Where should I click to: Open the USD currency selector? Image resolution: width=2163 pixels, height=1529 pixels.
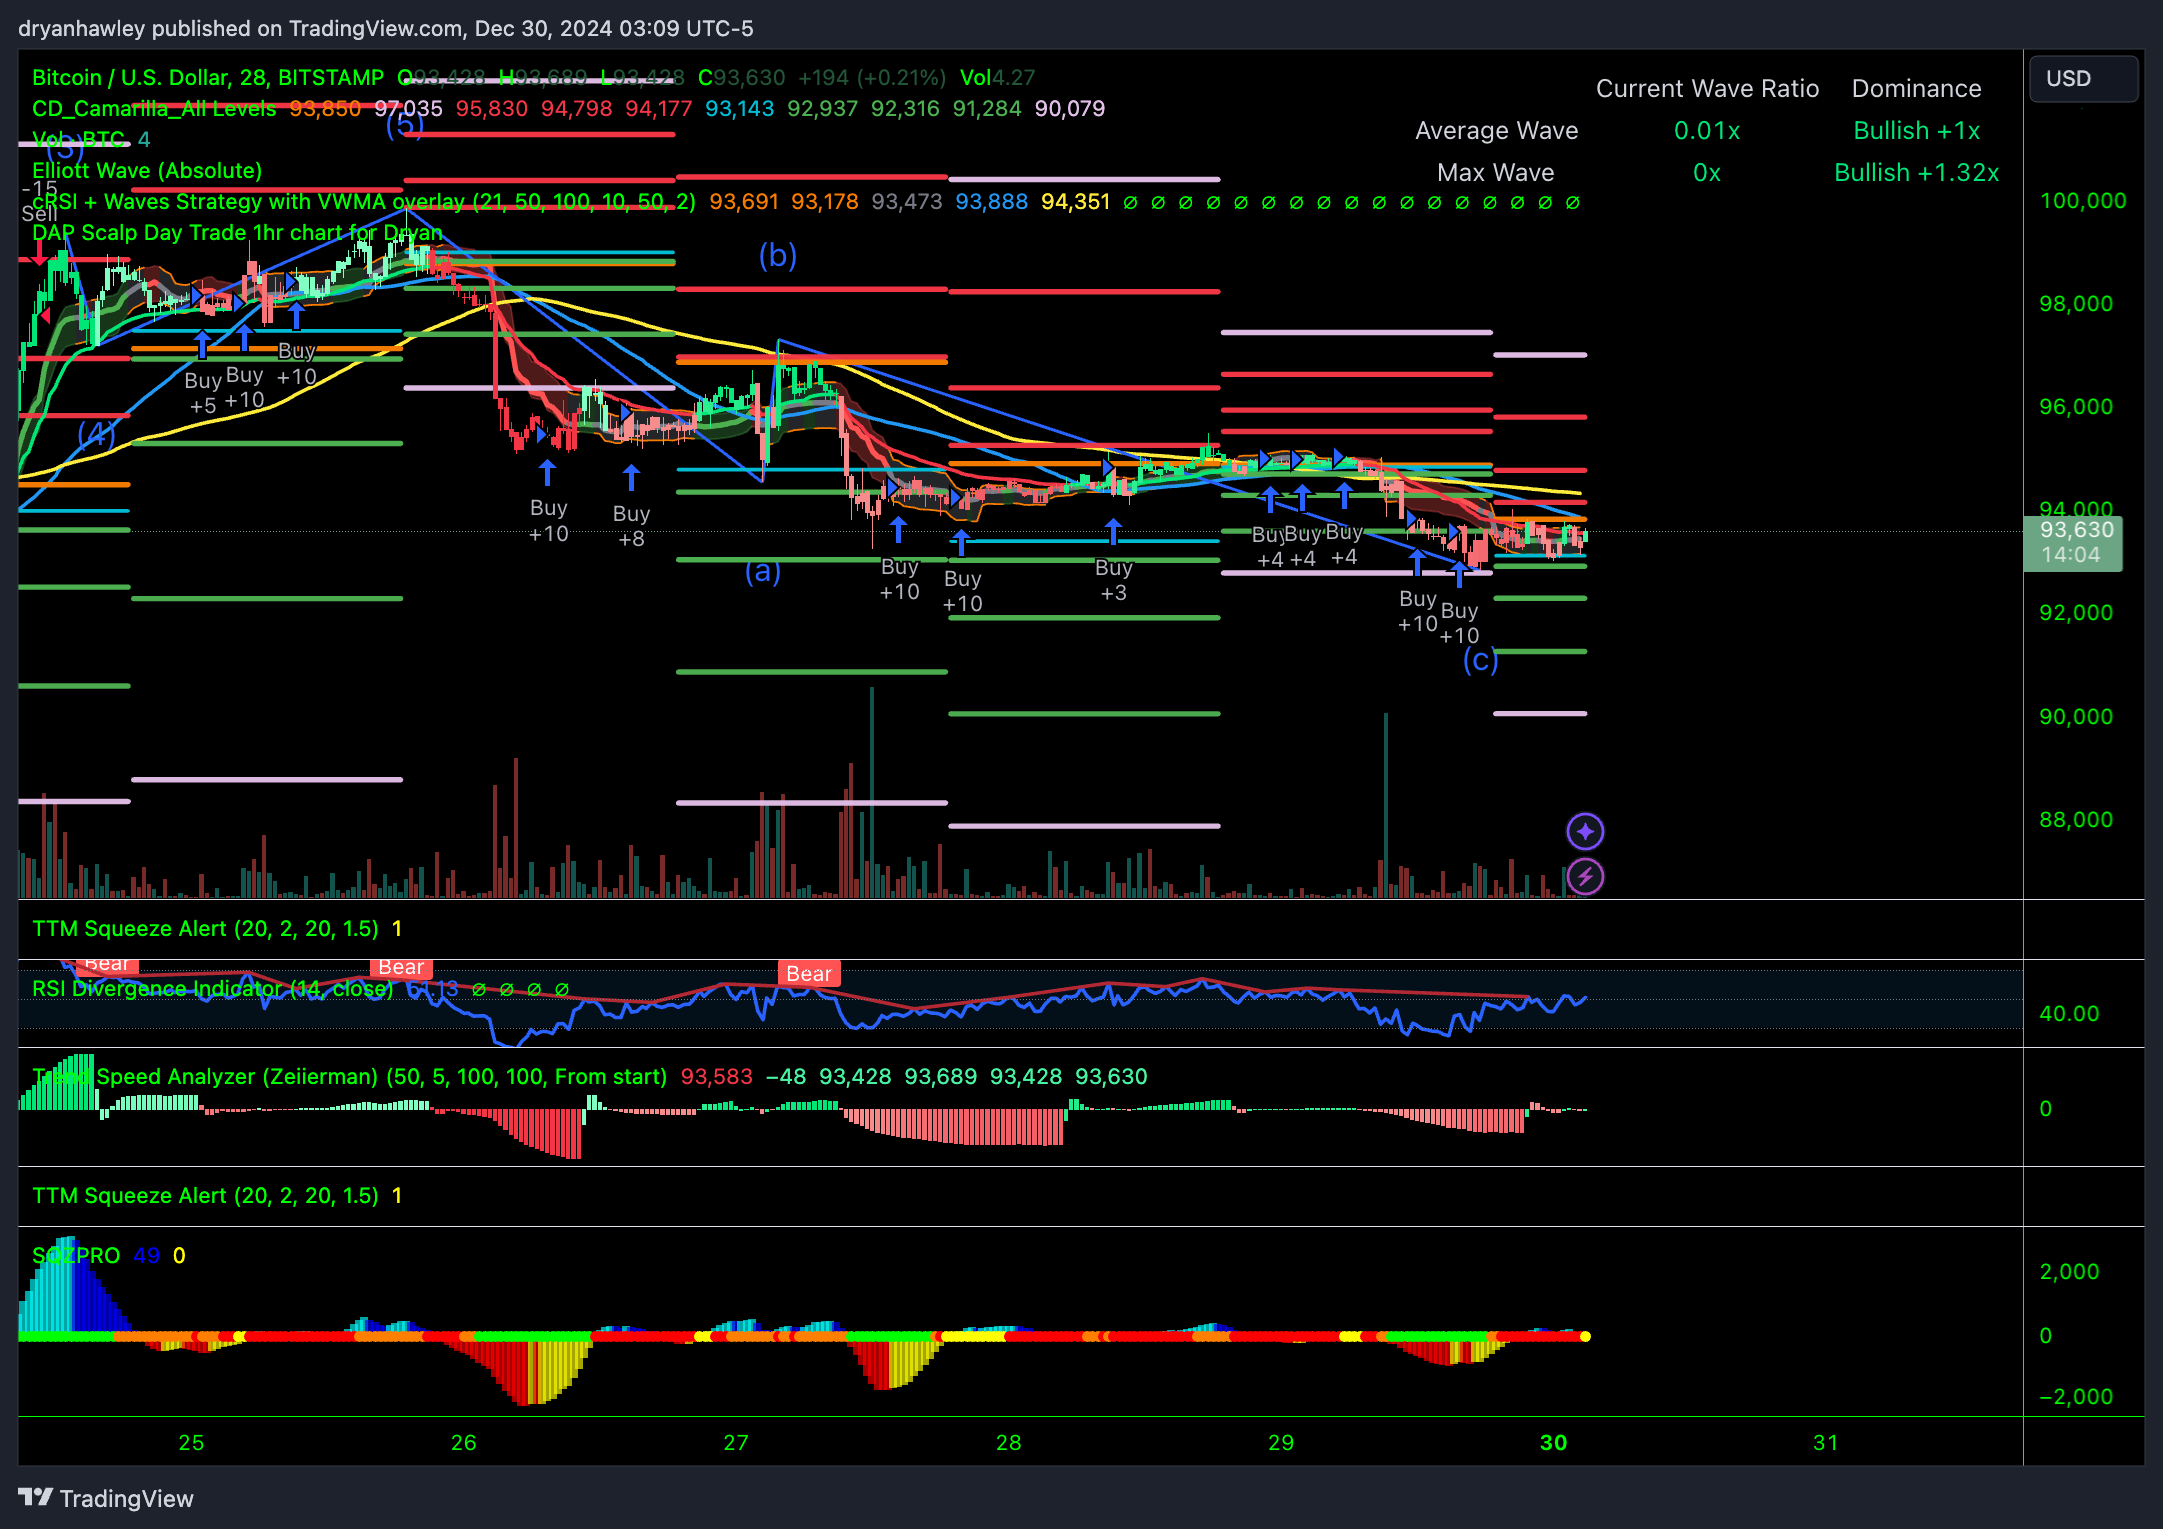pos(2083,79)
